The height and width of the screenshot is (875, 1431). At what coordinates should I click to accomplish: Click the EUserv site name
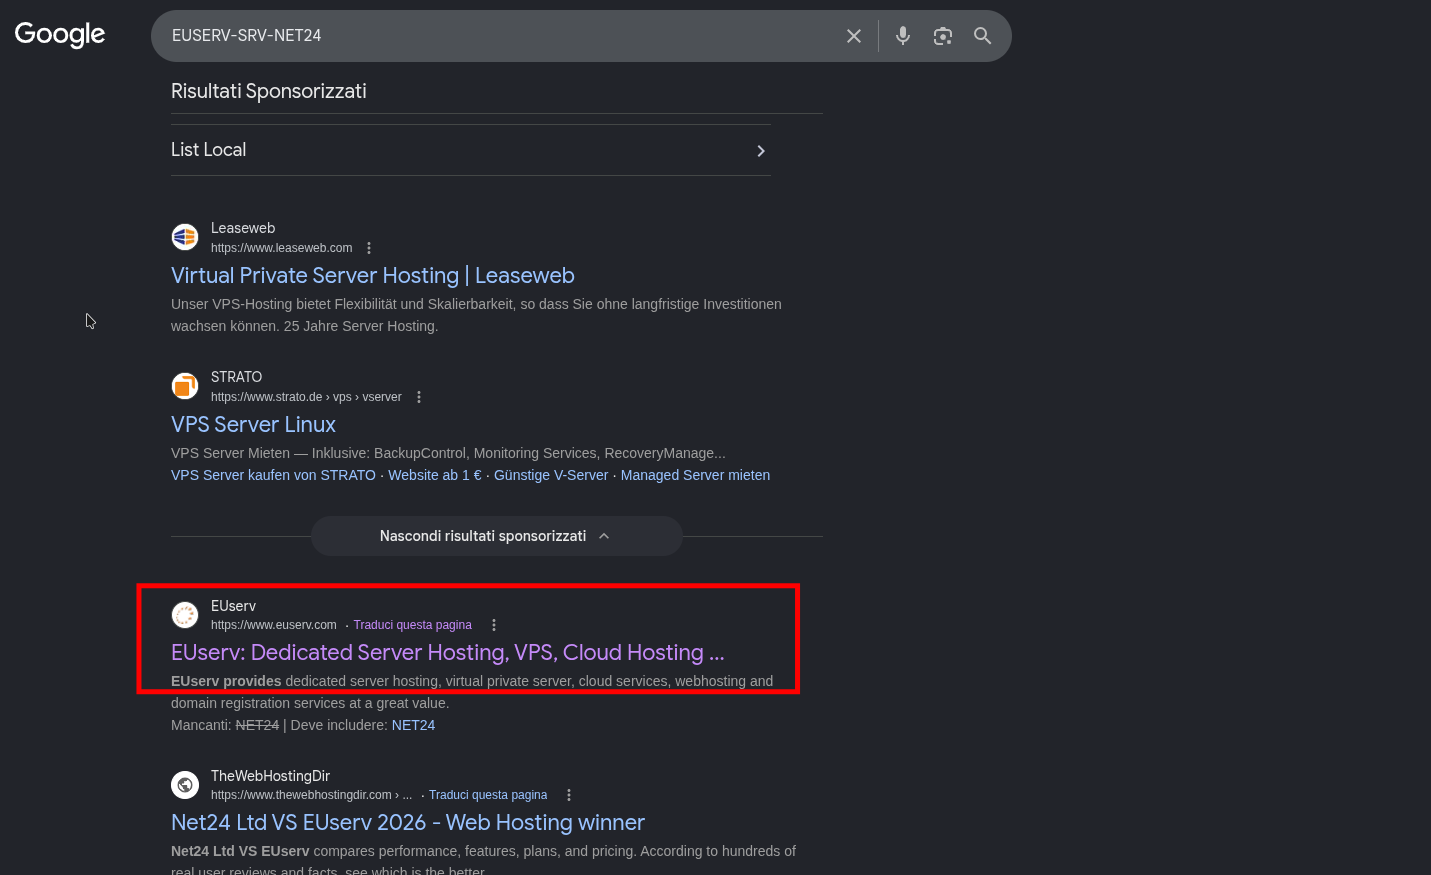tap(233, 606)
